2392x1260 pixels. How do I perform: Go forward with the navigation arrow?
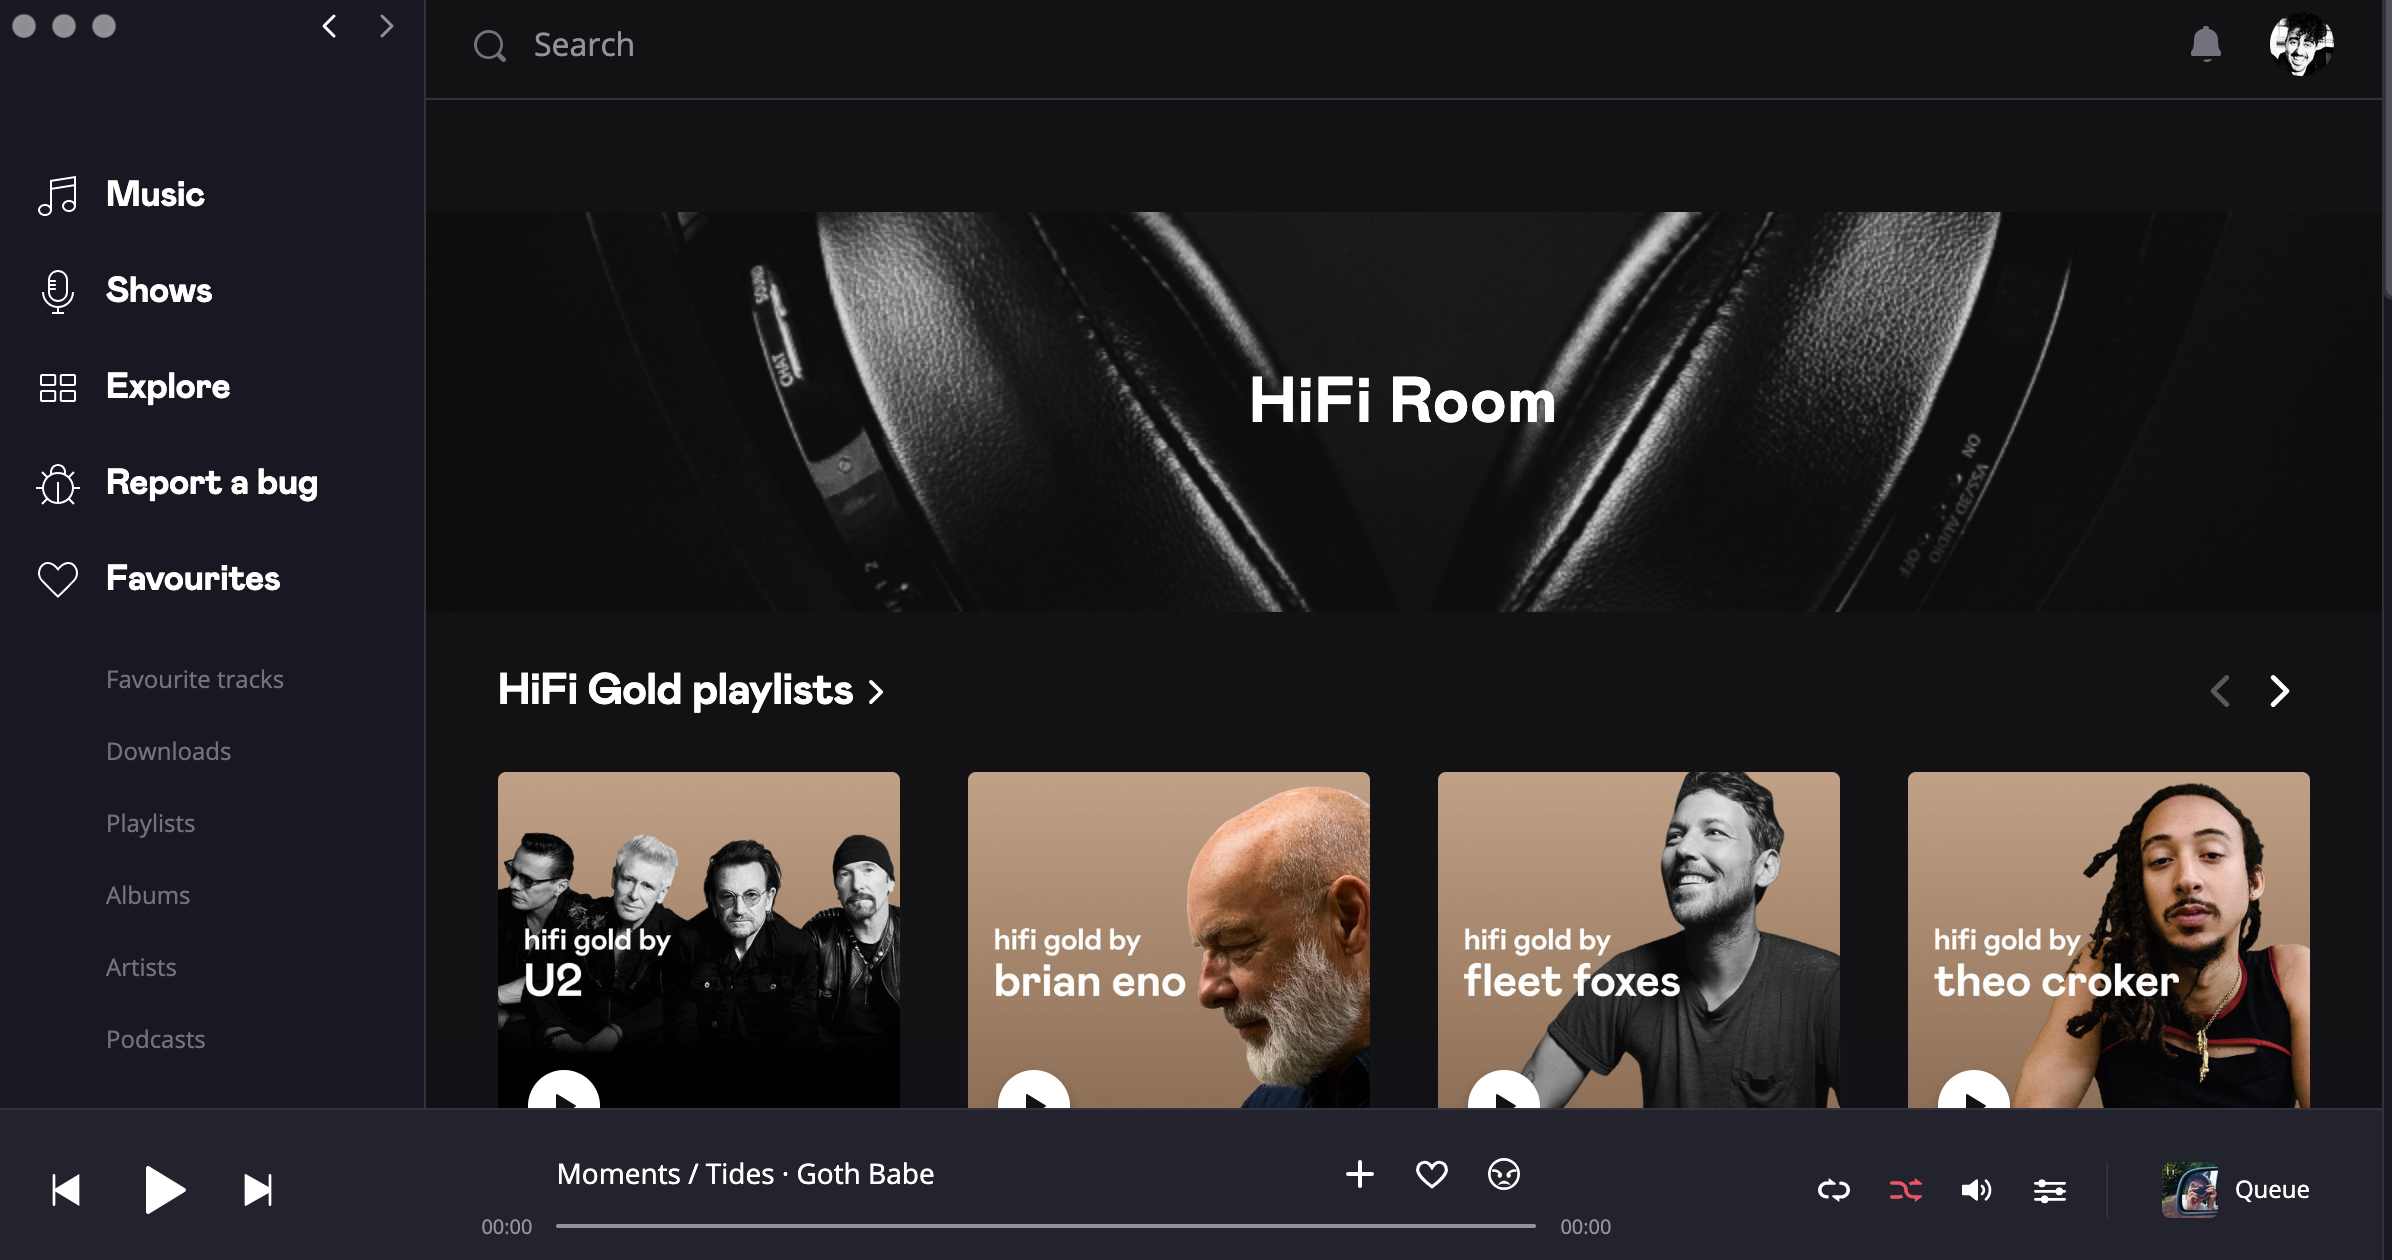pyautogui.click(x=386, y=26)
